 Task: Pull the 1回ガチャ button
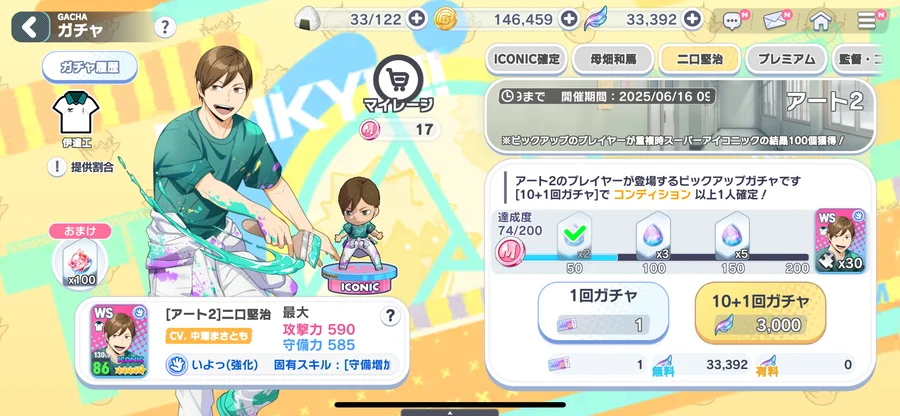point(603,311)
